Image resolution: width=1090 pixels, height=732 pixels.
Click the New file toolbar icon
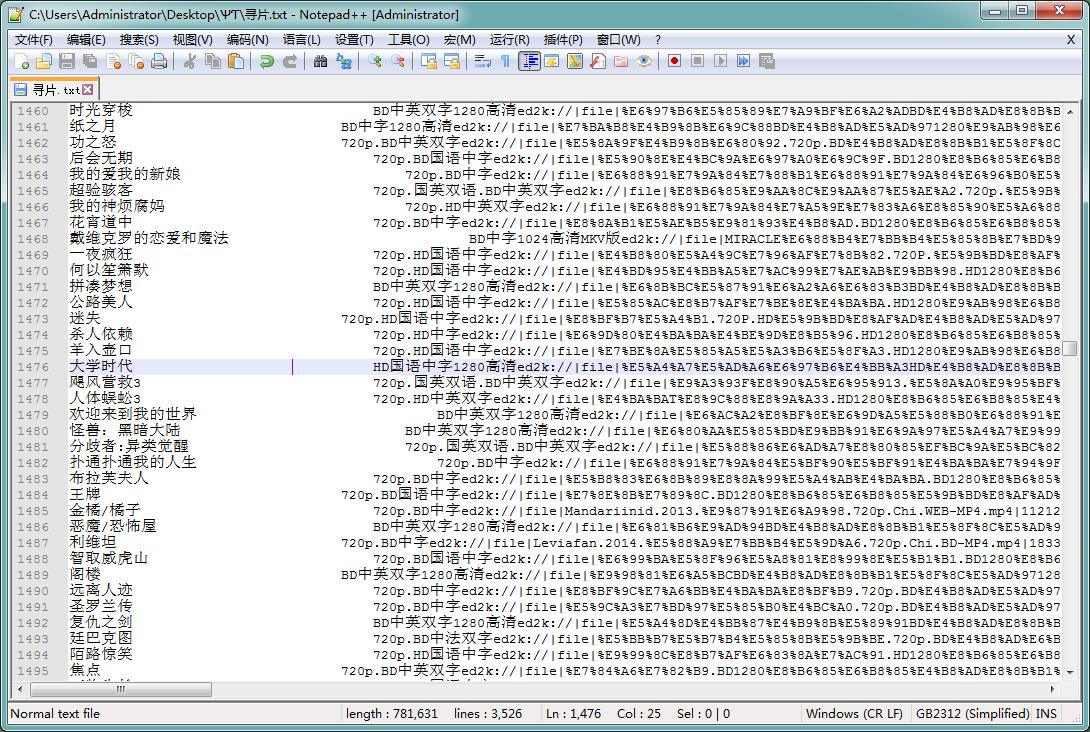coord(23,62)
